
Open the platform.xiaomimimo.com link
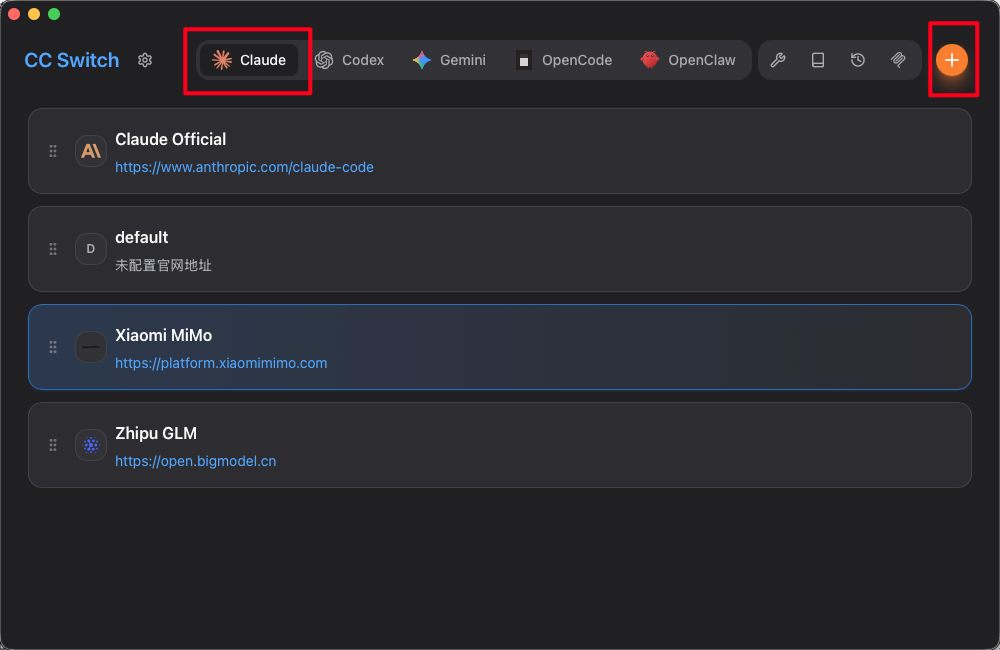(221, 363)
